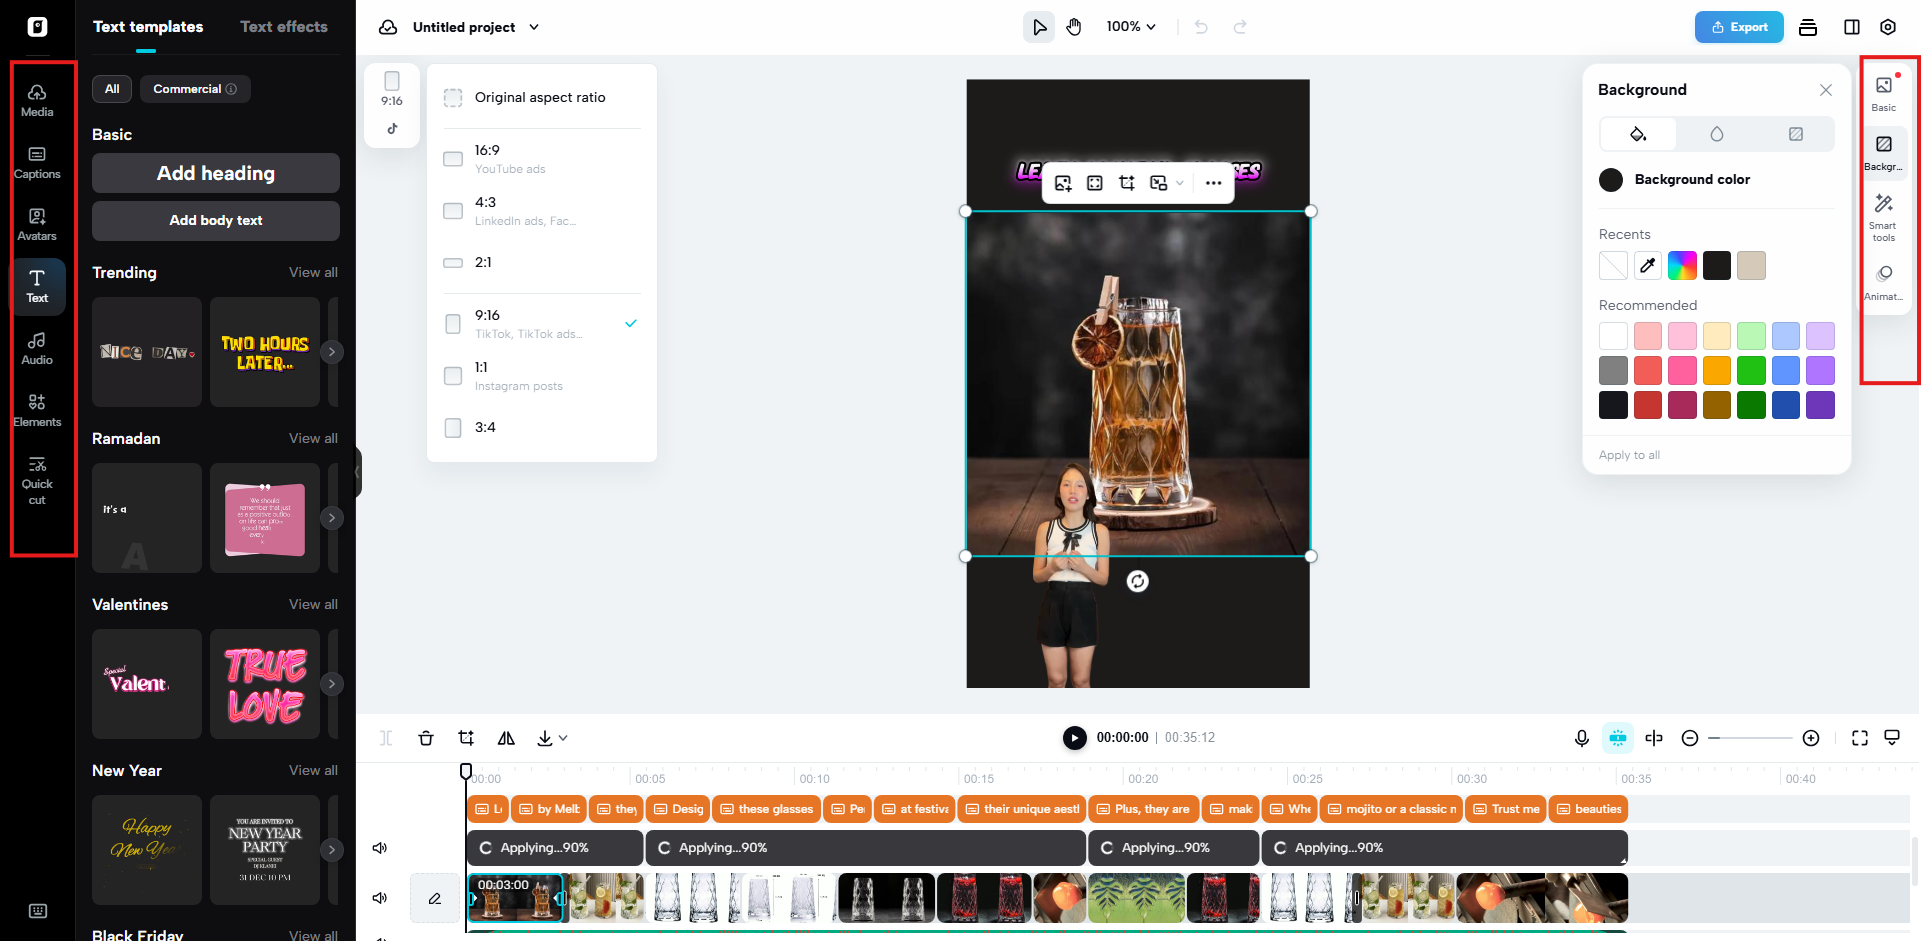Expand the 100% zoom level dropdown
Image resolution: width=1922 pixels, height=941 pixels.
click(1131, 27)
